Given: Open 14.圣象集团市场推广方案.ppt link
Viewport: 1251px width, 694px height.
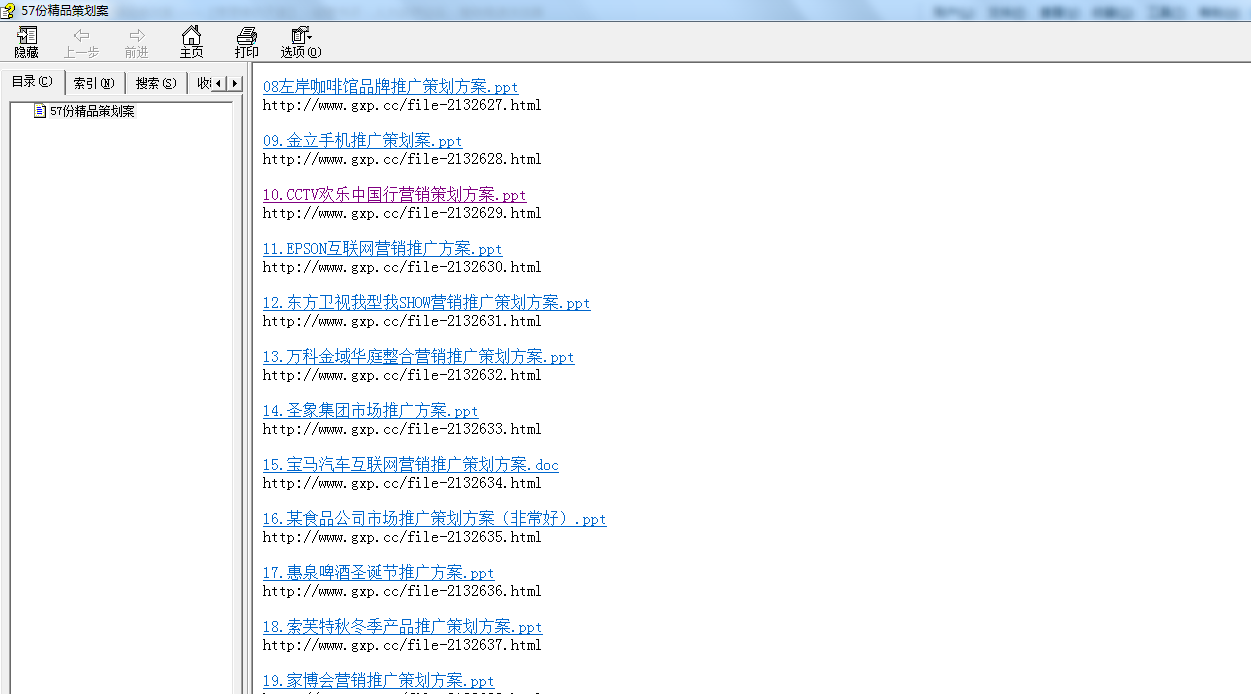Looking at the screenshot, I should pyautogui.click(x=371, y=411).
